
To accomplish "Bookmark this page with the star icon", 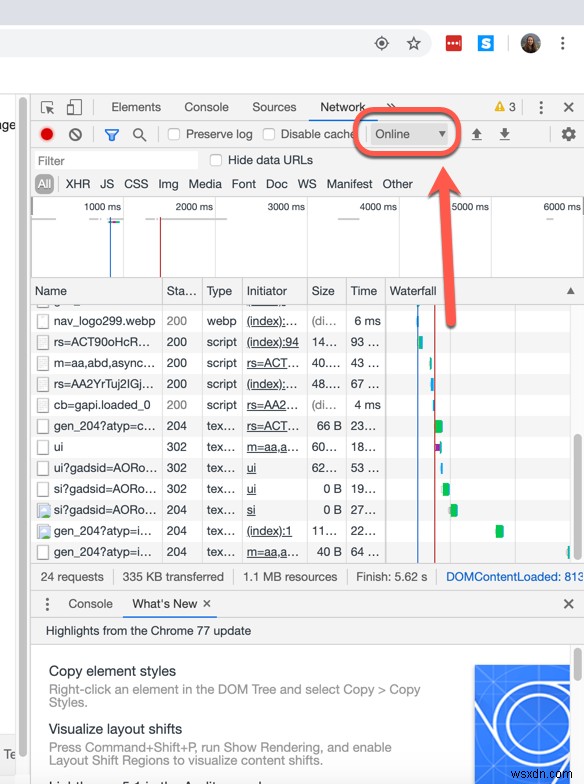I will coord(414,44).
